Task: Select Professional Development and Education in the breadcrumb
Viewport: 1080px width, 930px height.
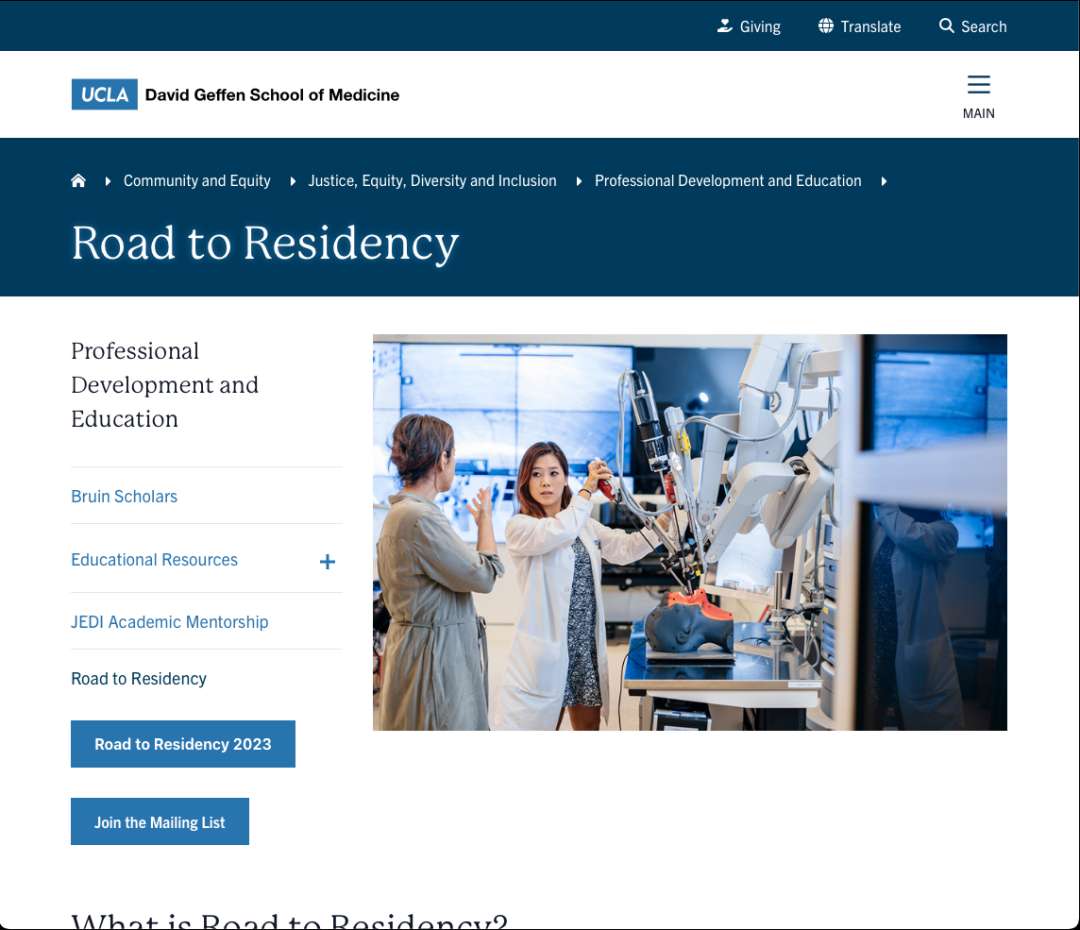Action: click(x=728, y=180)
